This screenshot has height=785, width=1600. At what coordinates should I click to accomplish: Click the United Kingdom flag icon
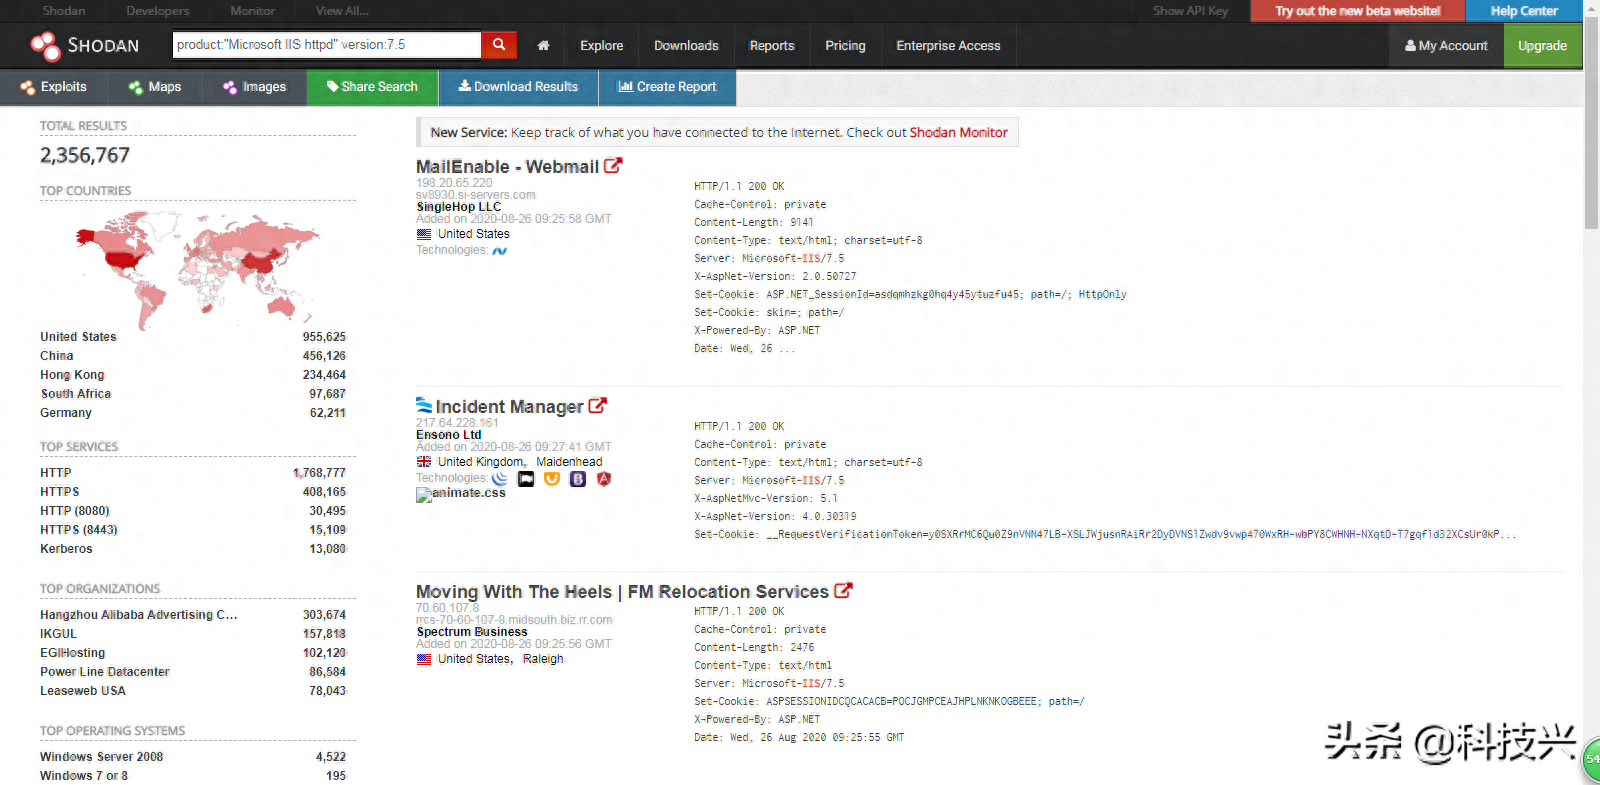[x=424, y=462]
